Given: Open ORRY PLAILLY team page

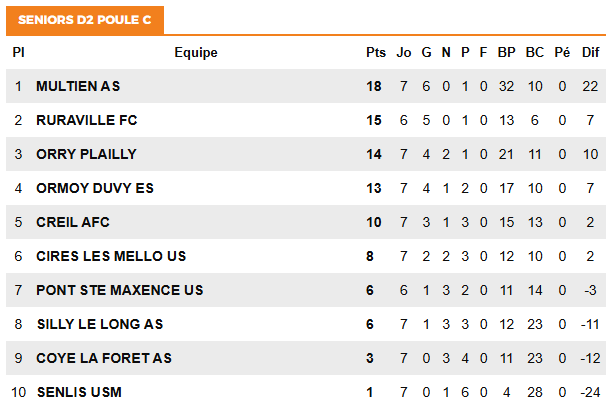Looking at the screenshot, I should (x=86, y=155).
